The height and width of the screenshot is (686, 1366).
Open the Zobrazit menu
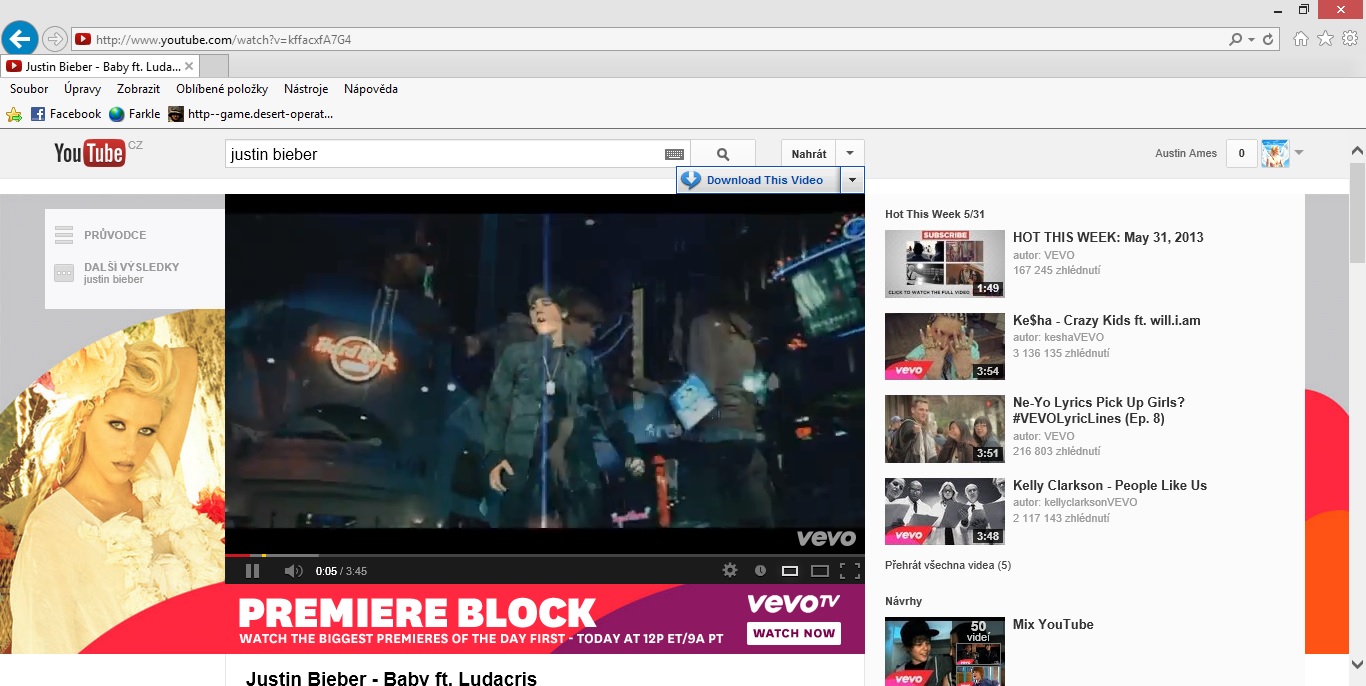click(x=138, y=89)
